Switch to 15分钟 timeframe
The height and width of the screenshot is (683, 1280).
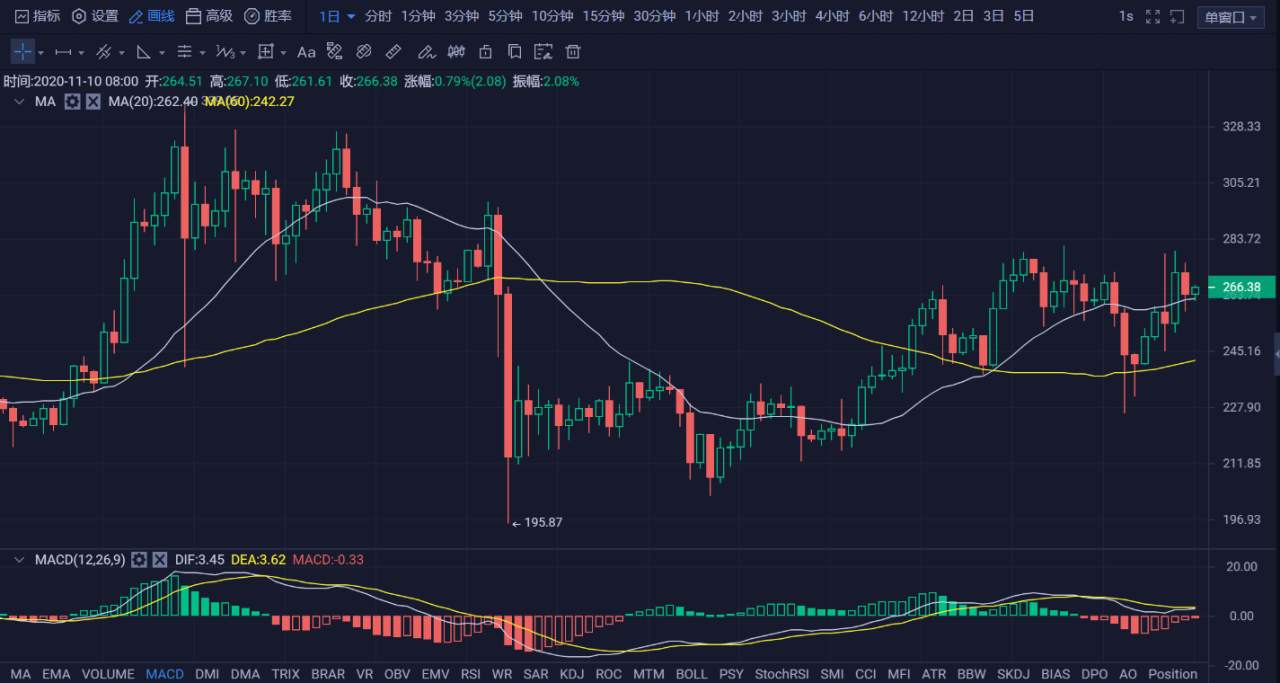[x=603, y=16]
